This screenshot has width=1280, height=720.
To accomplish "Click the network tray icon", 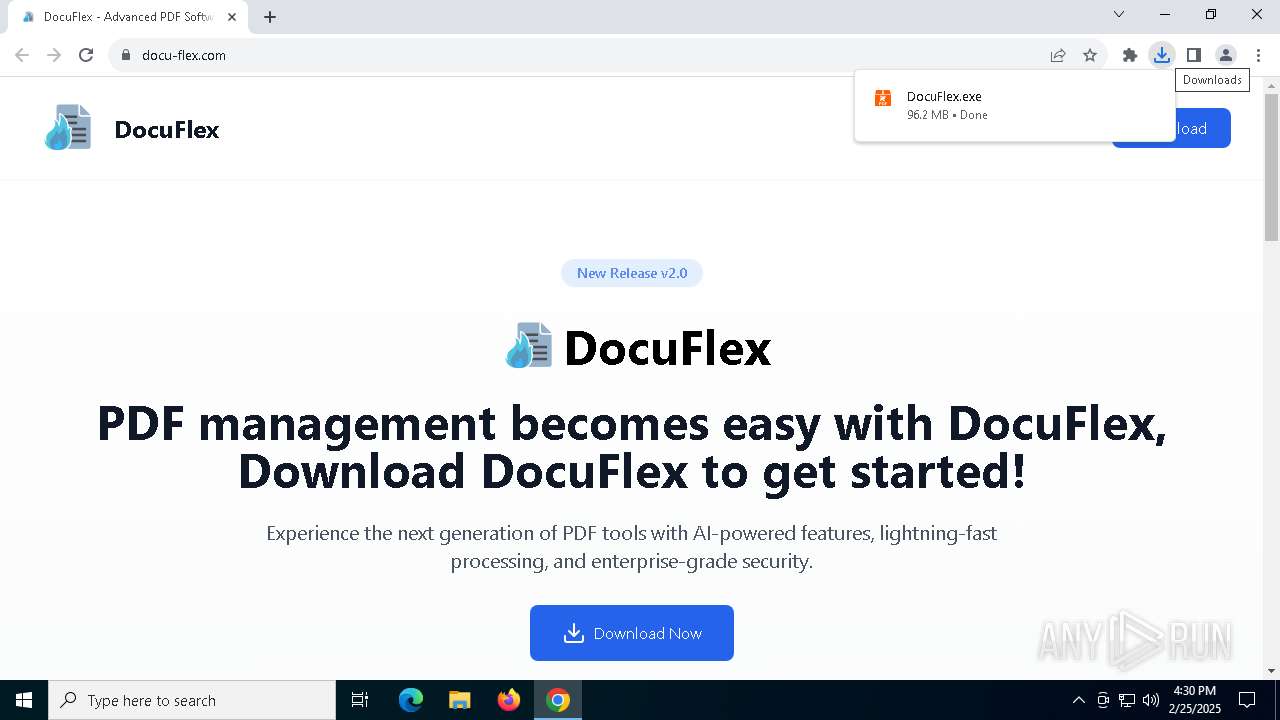I will (x=1127, y=700).
